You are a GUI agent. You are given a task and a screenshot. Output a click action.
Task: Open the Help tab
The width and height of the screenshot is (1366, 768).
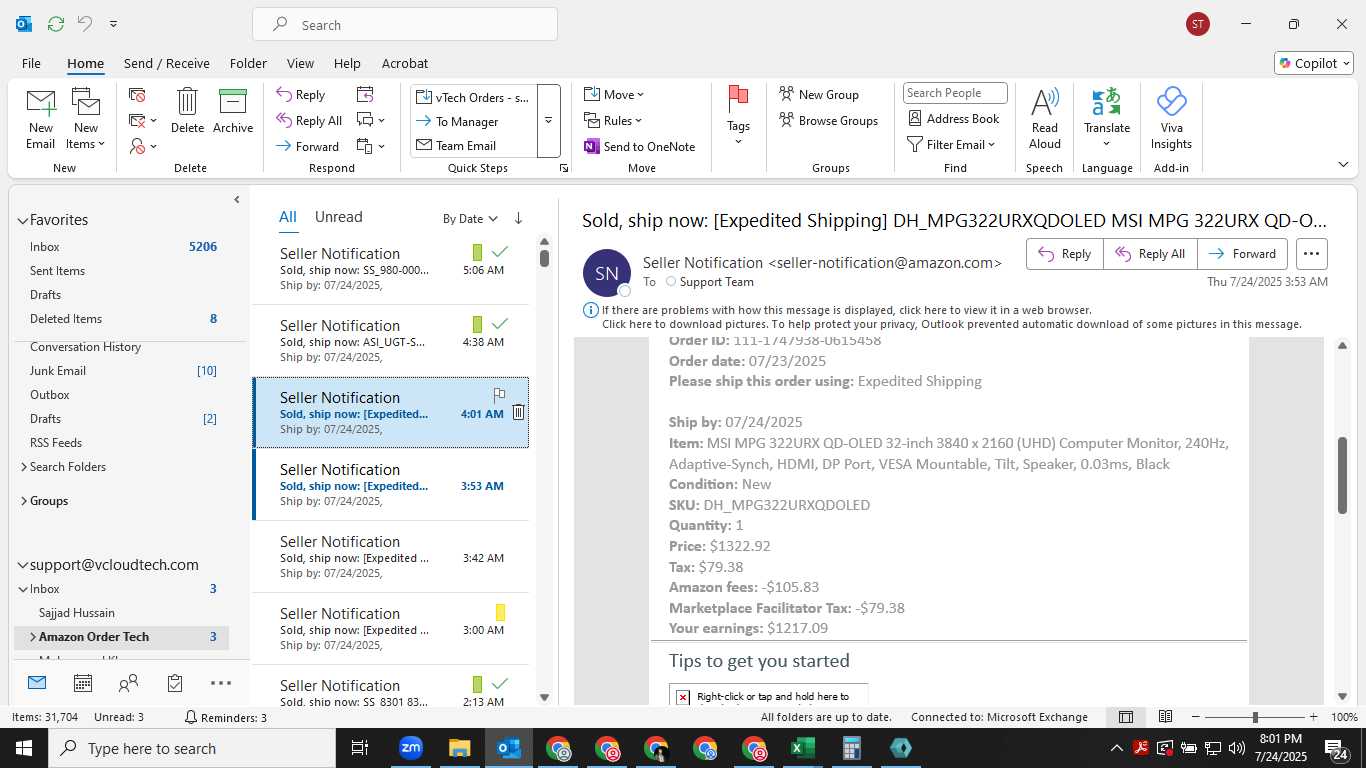pyautogui.click(x=347, y=63)
